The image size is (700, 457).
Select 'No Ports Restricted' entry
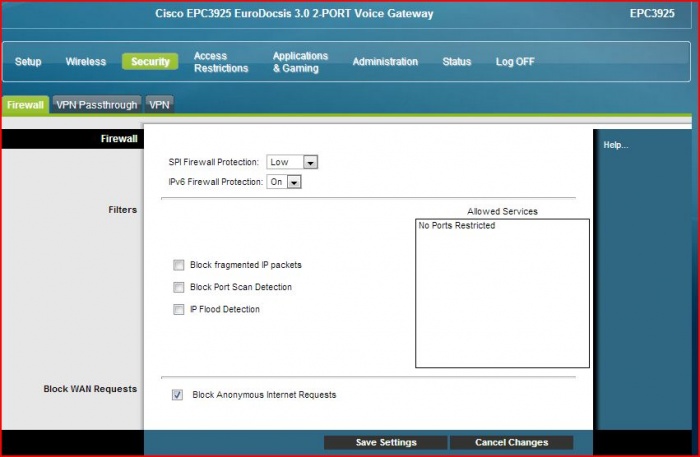pos(457,226)
